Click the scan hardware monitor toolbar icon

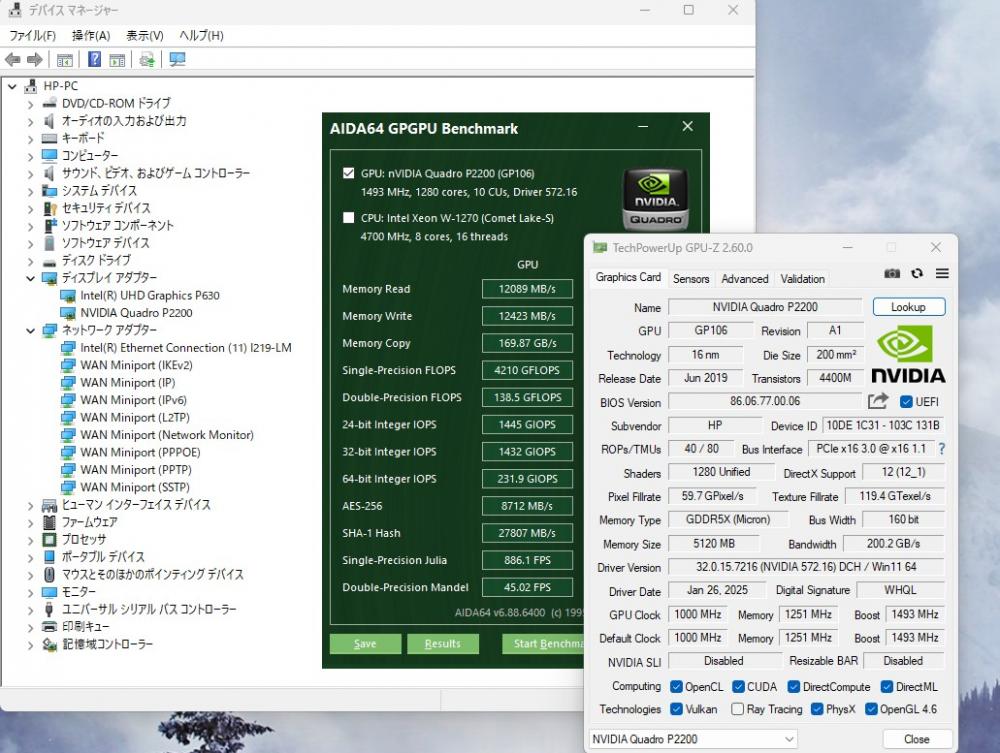[177, 60]
